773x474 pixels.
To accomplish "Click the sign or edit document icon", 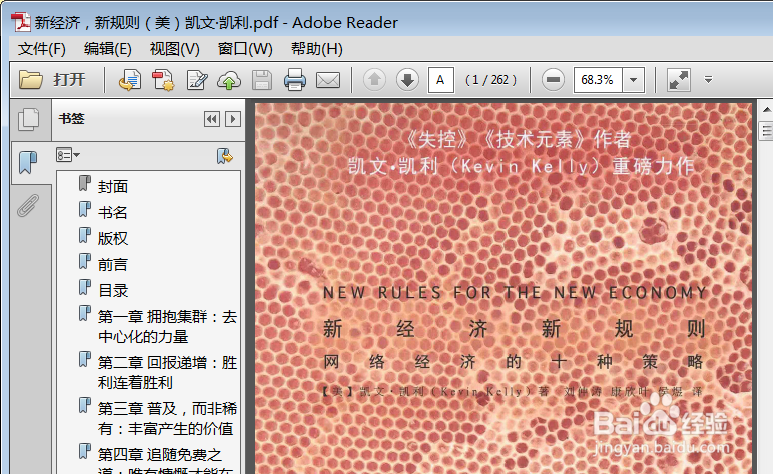I will click(196, 80).
